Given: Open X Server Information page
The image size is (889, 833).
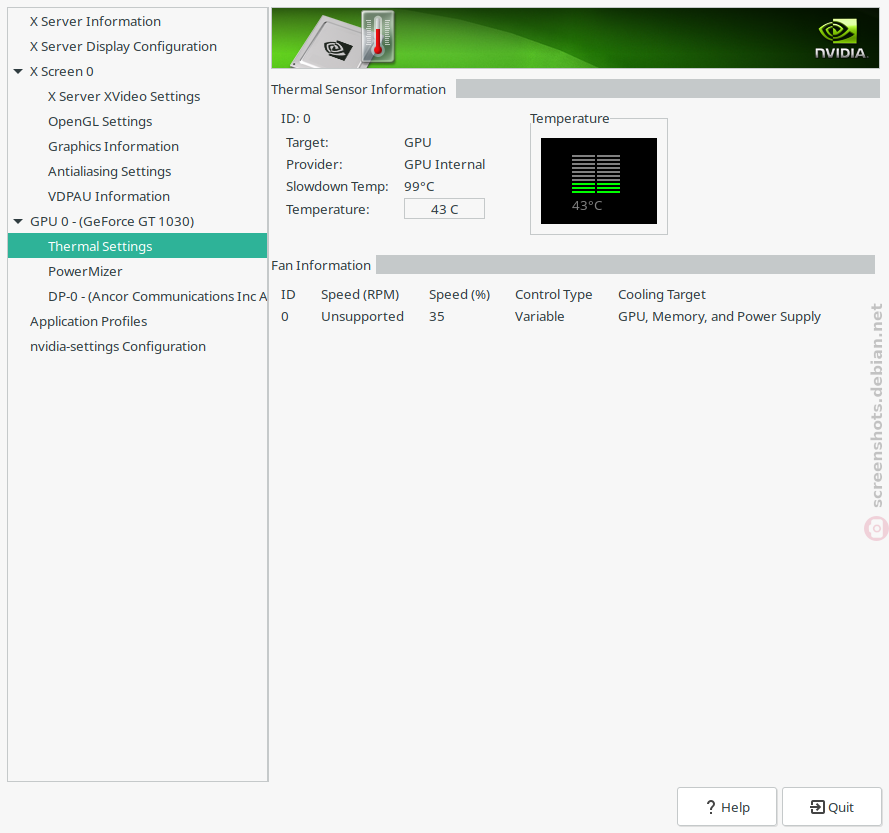Looking at the screenshot, I should click(x=95, y=22).
